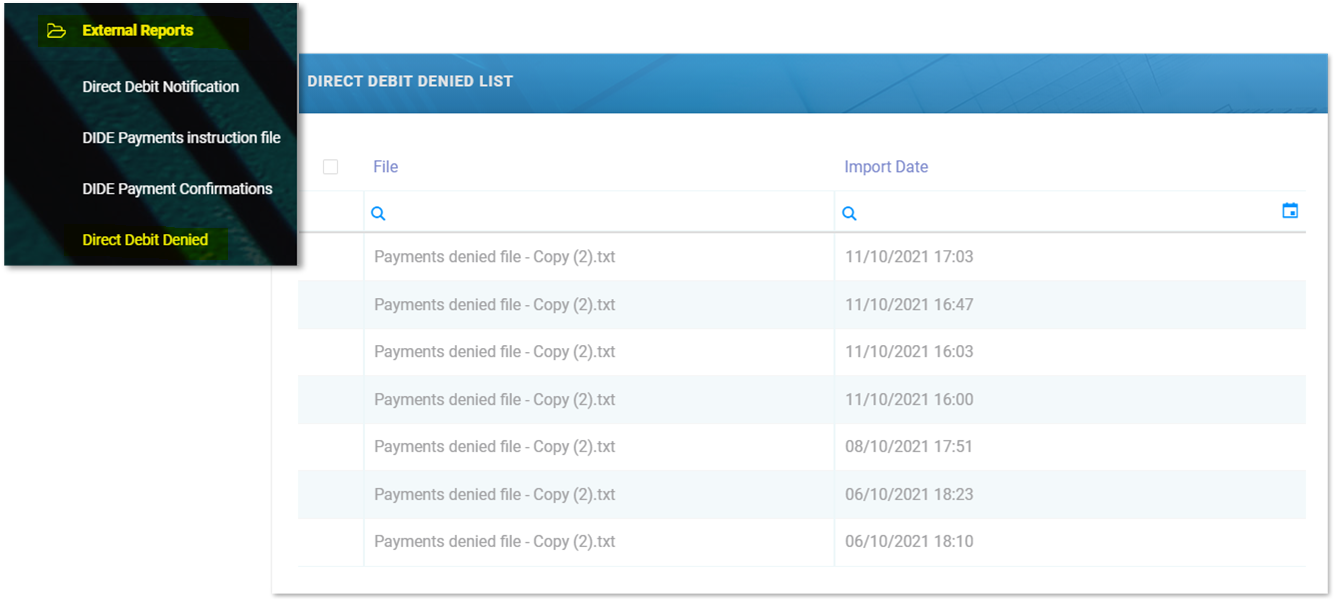Click the 06/10/2021 18:23 import date cell
Screen dimensions: 1338x603
click(908, 495)
